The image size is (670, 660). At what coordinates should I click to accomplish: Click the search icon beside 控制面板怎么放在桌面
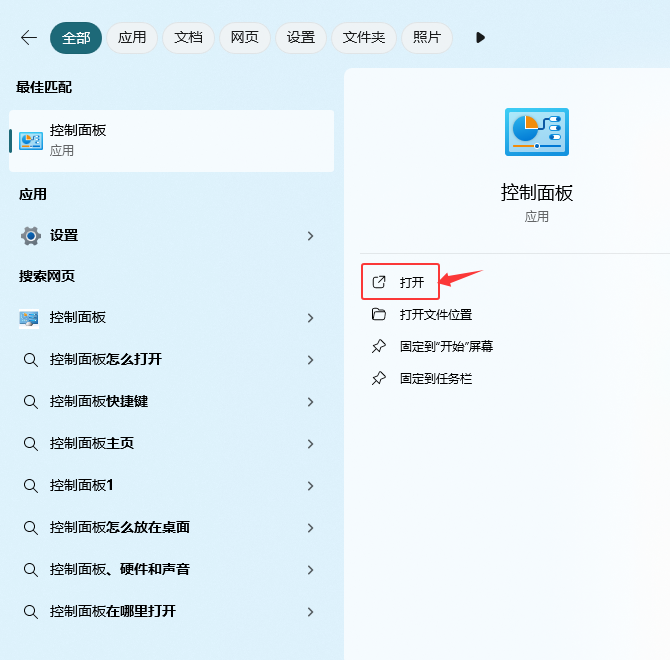30,528
